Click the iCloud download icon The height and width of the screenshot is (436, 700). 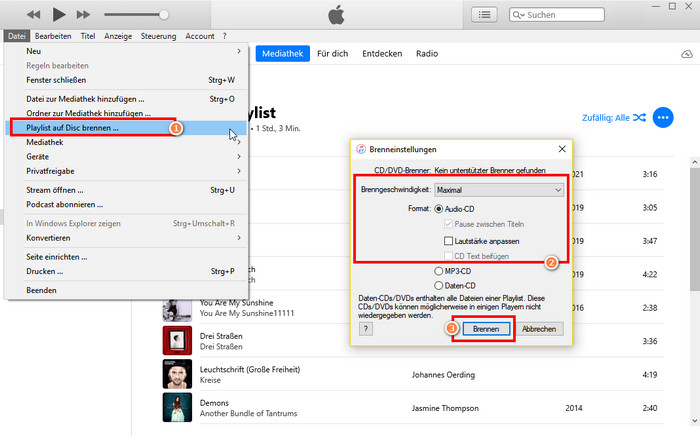(687, 54)
